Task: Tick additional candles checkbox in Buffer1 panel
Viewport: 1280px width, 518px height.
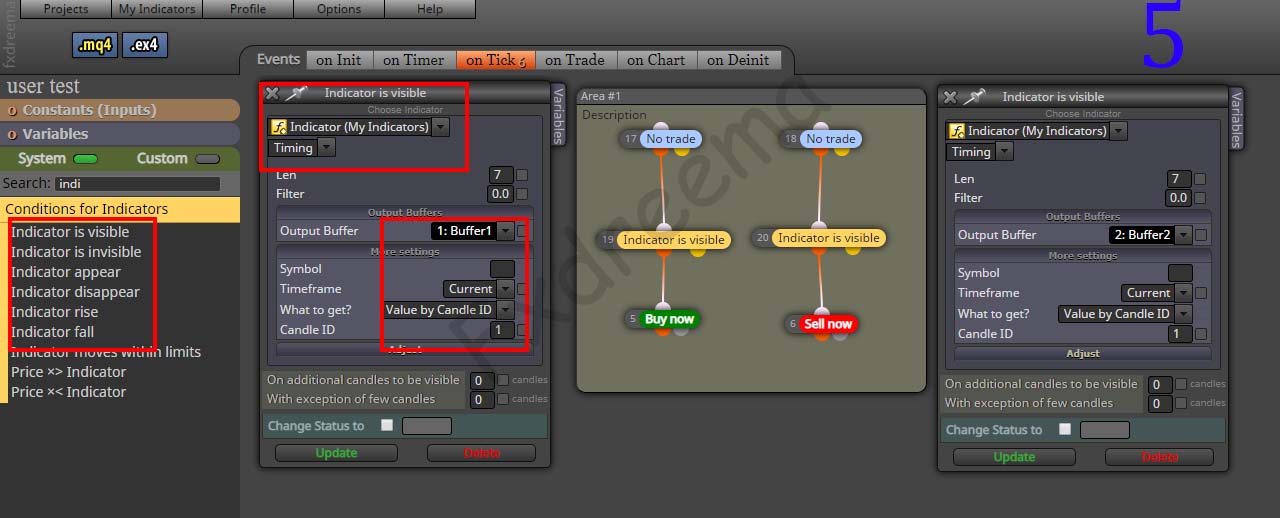Action: [x=503, y=380]
